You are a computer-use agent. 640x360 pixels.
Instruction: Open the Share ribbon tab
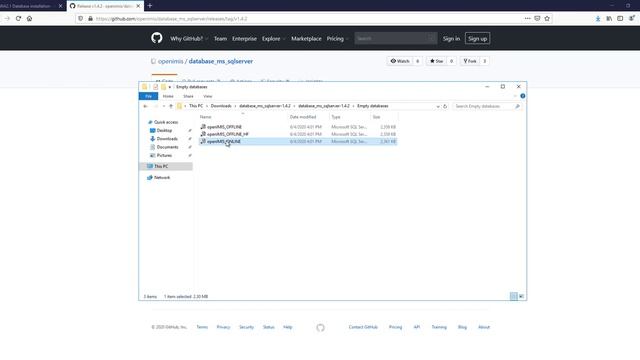coord(188,96)
